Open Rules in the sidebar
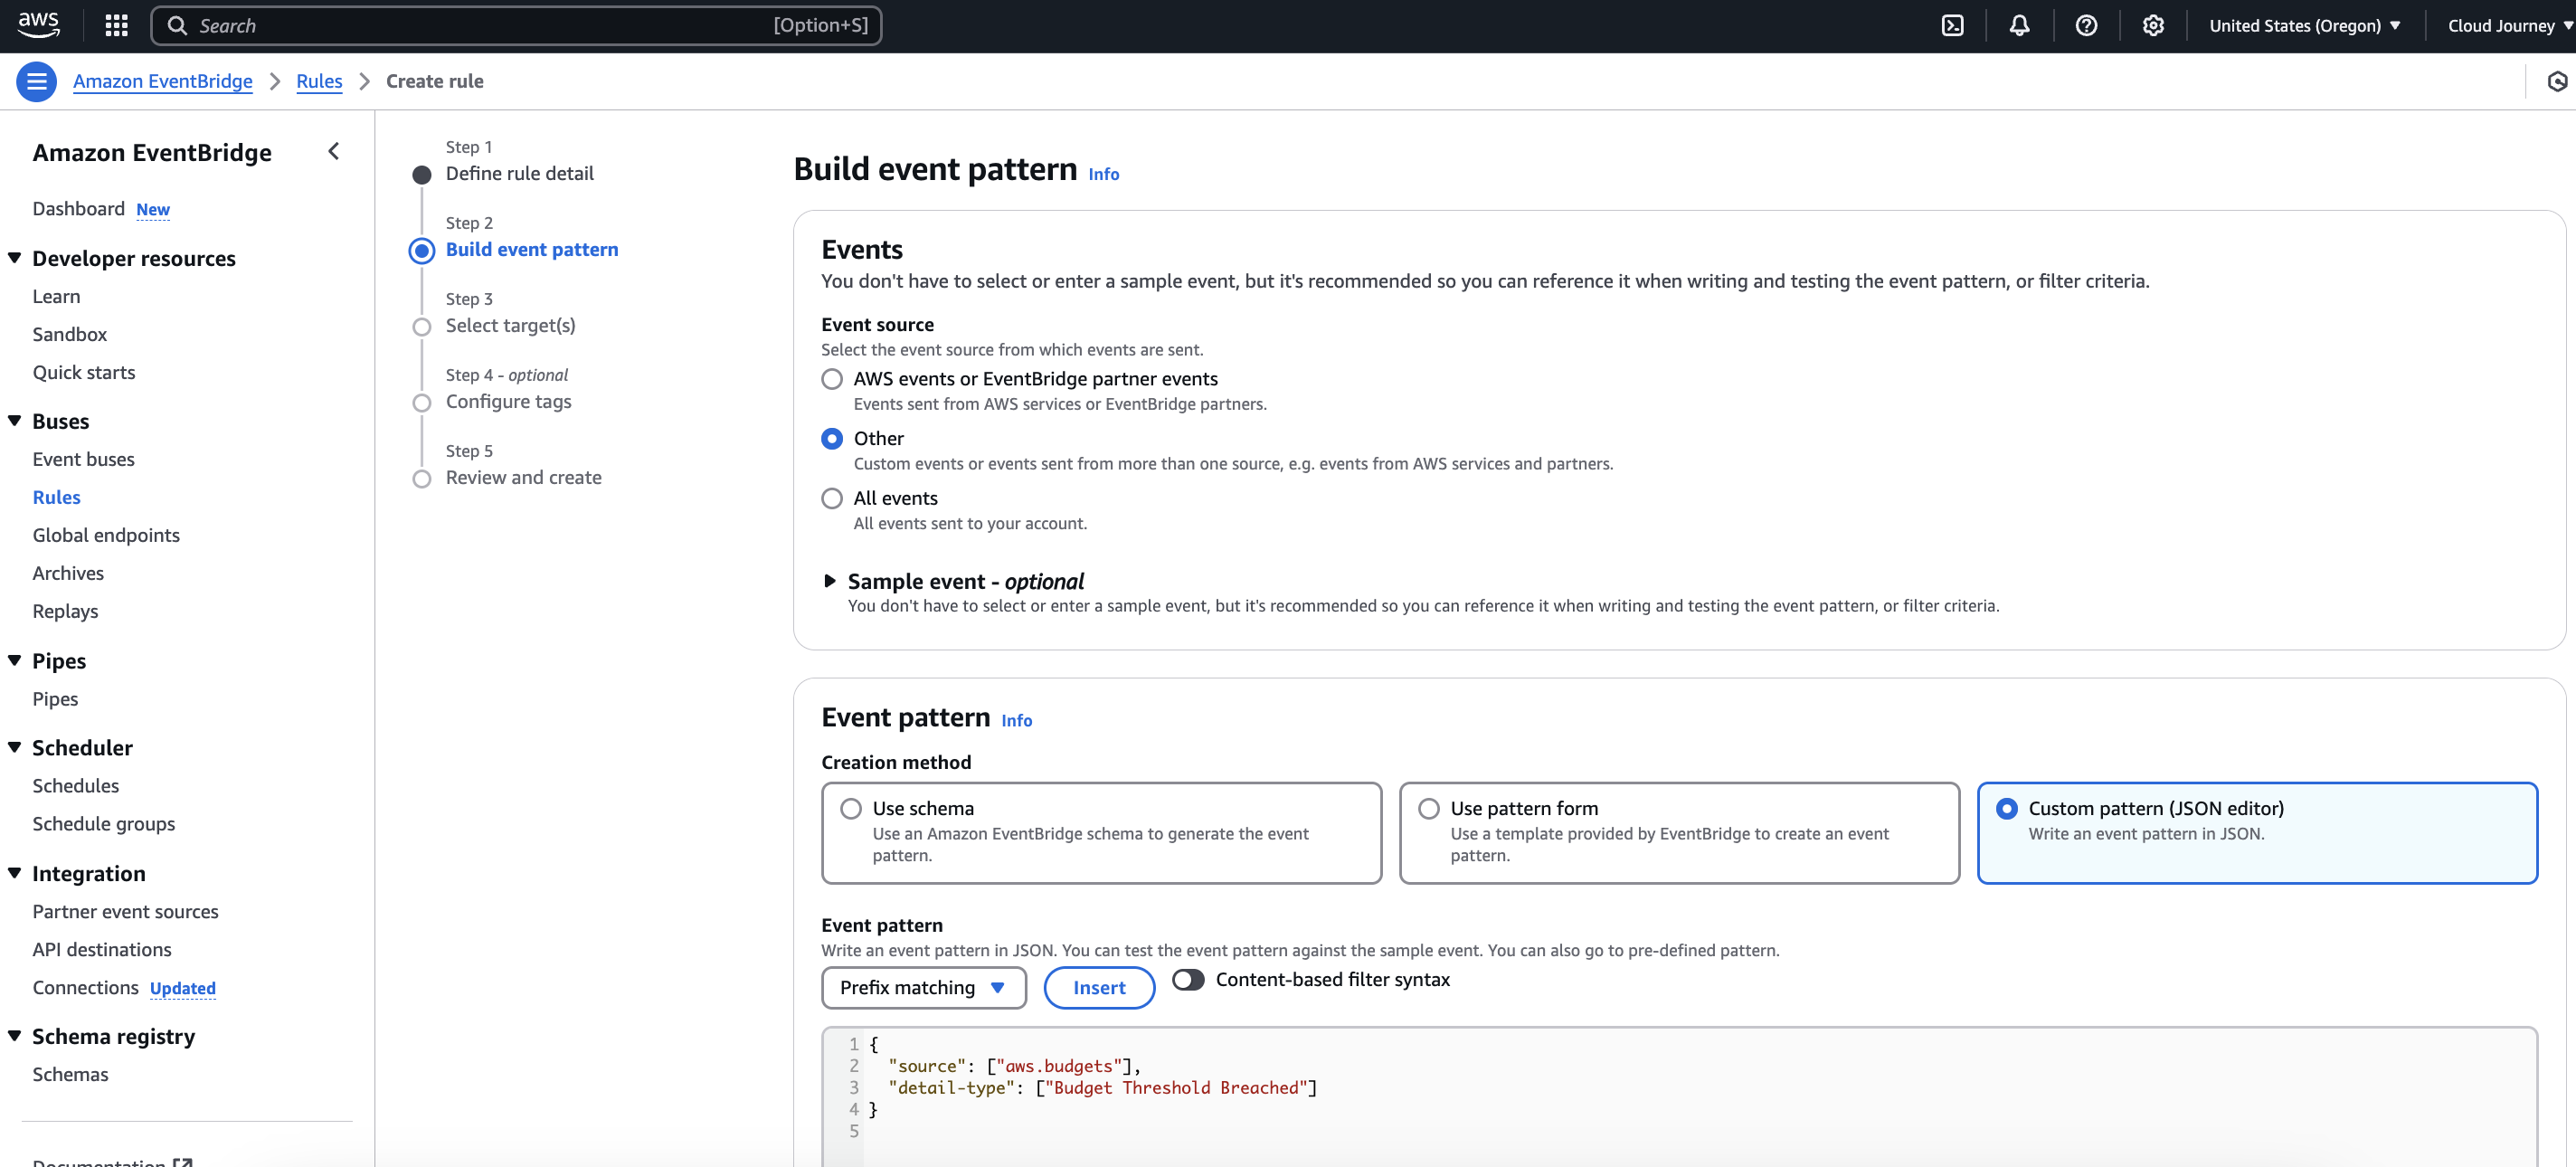The width and height of the screenshot is (2576, 1167). coord(56,498)
